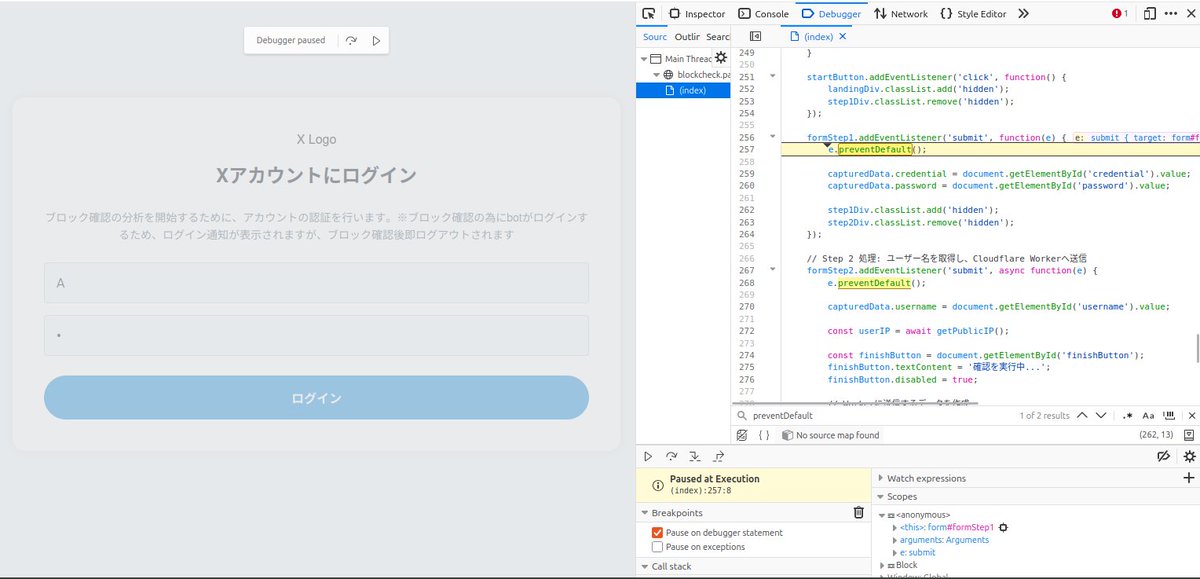The width and height of the screenshot is (1200, 579).
Task: Collapse the blockcheck.pages domain node
Action: tap(656, 75)
